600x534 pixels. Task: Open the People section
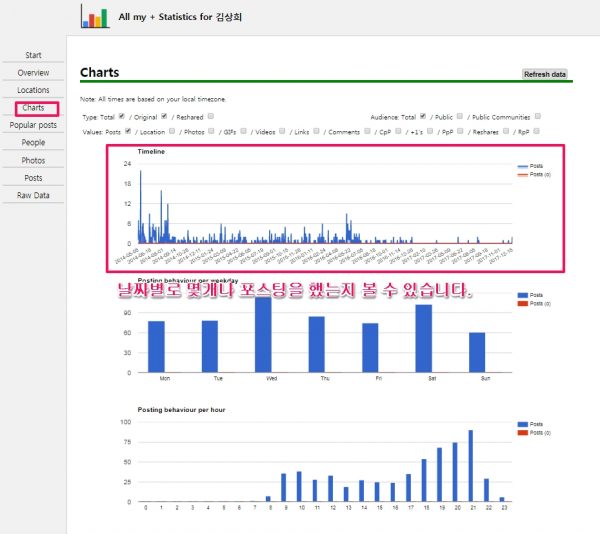pos(33,143)
